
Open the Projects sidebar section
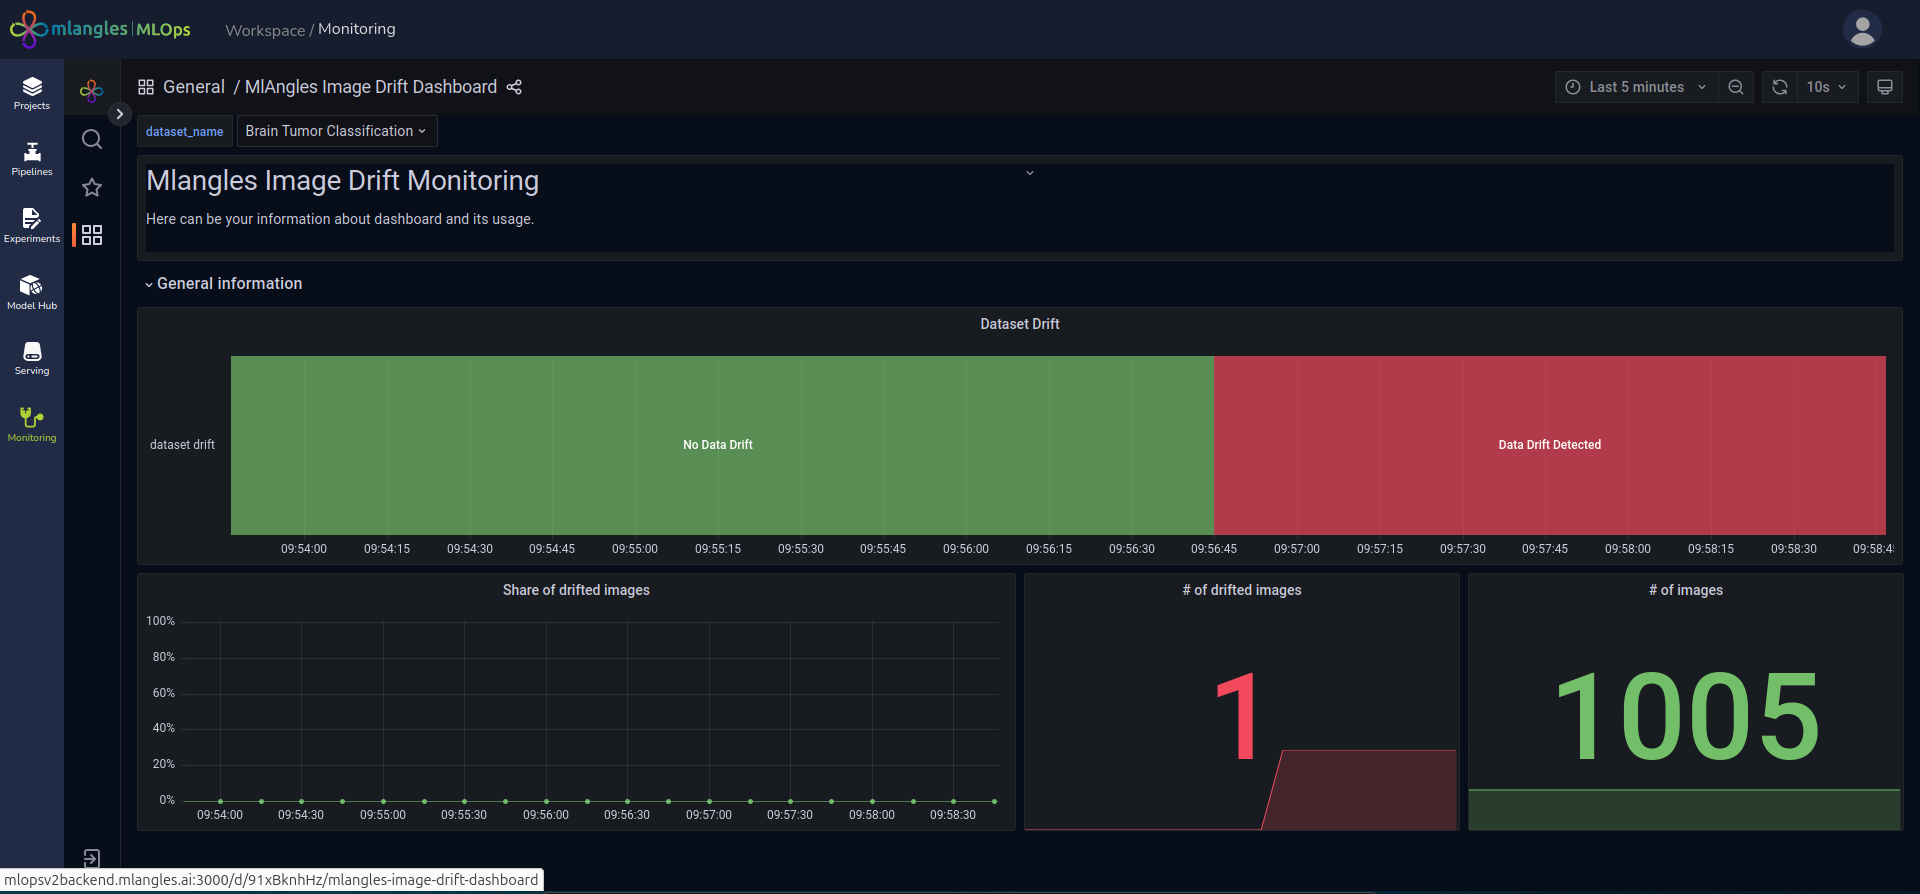tap(32, 93)
